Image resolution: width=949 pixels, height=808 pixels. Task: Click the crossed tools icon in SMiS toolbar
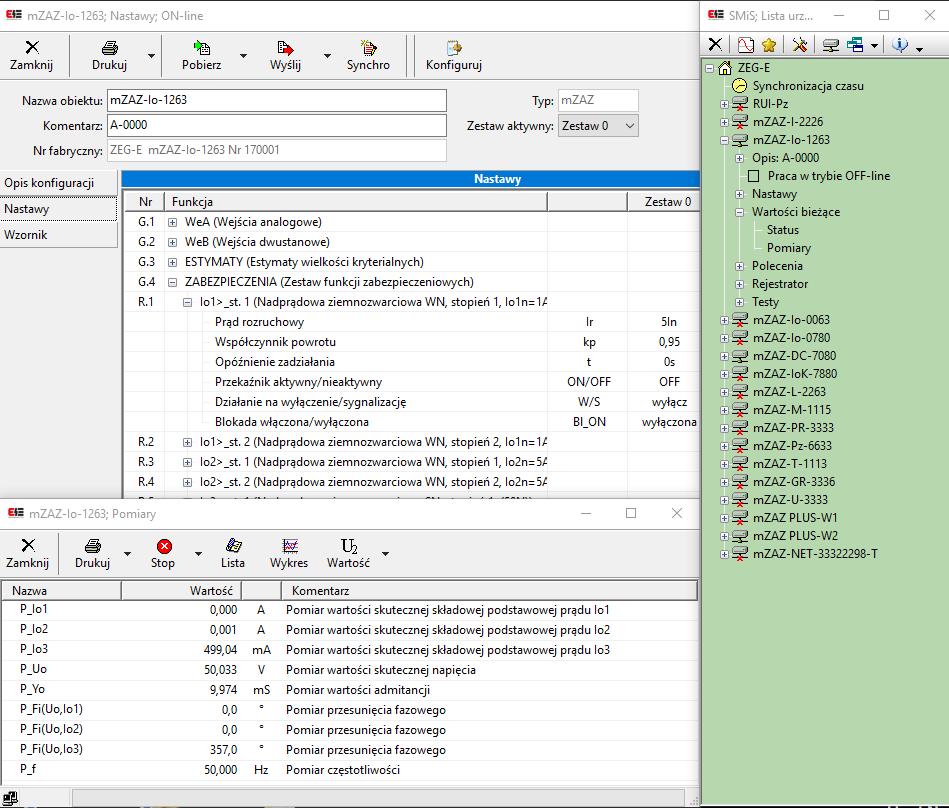(800, 45)
